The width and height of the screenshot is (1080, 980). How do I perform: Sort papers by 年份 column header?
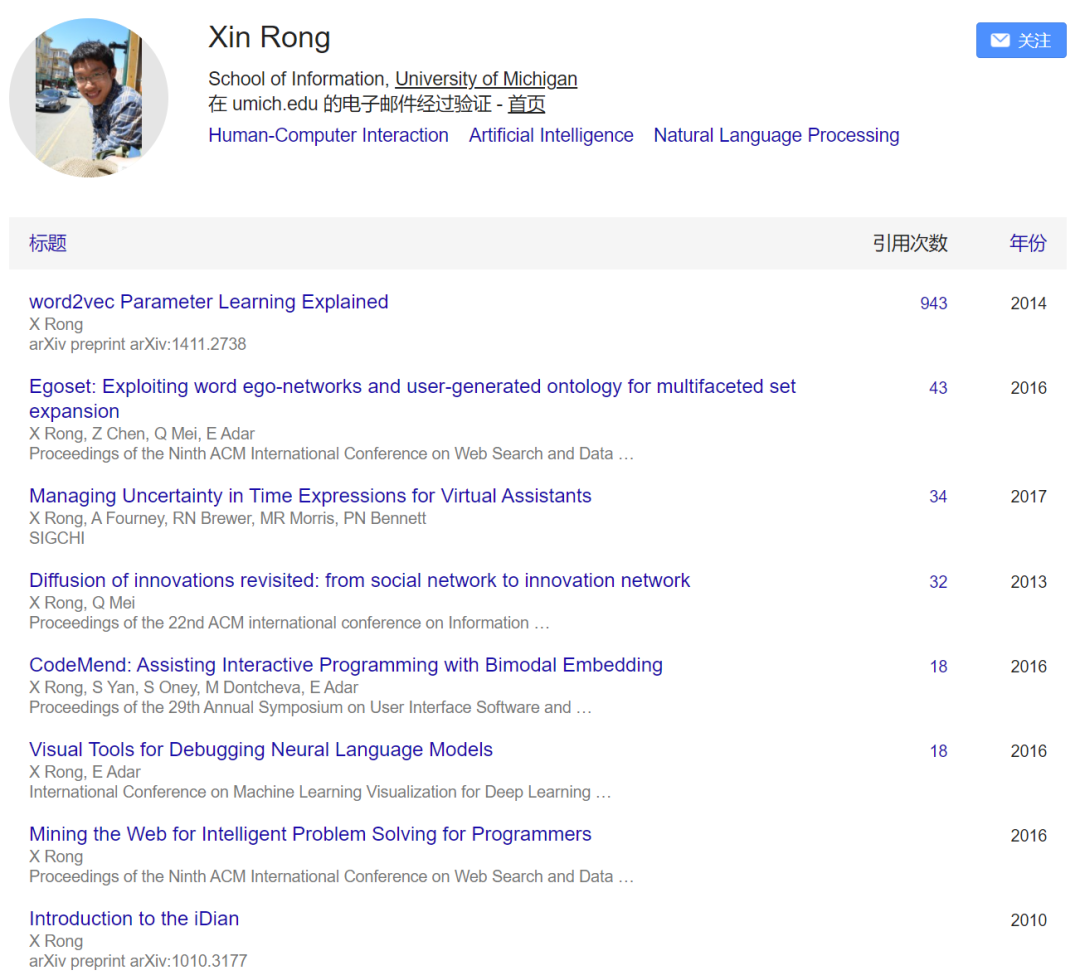click(x=1027, y=243)
